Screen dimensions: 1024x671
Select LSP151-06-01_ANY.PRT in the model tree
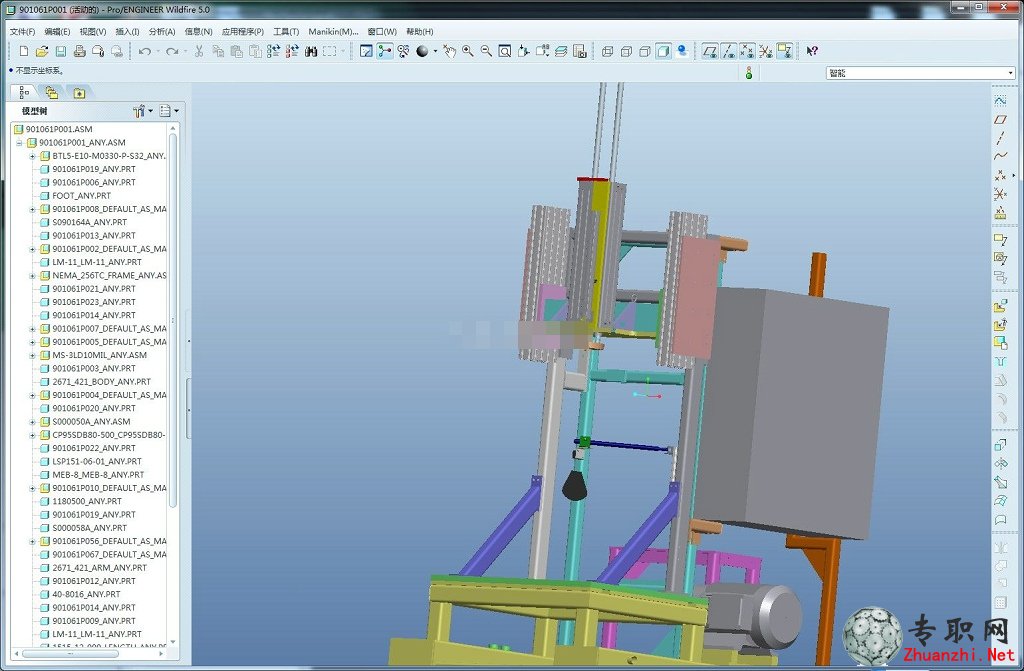(x=97, y=461)
